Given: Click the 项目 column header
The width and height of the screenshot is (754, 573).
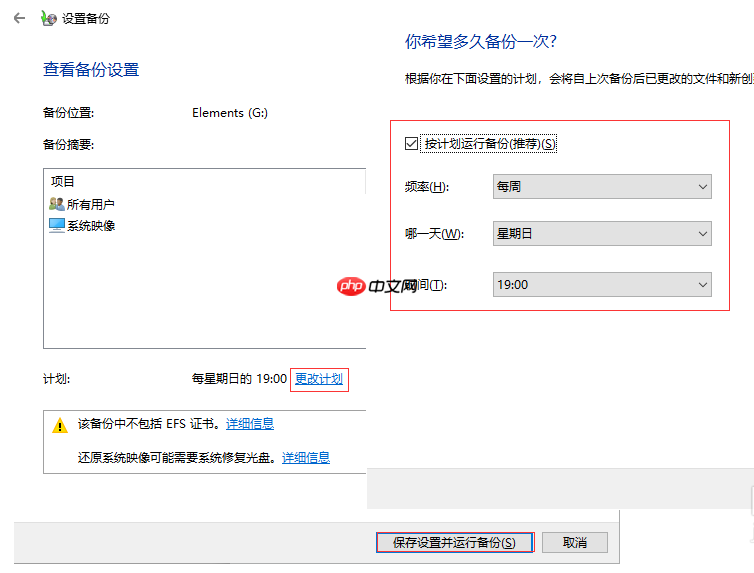Looking at the screenshot, I should click(63, 181).
